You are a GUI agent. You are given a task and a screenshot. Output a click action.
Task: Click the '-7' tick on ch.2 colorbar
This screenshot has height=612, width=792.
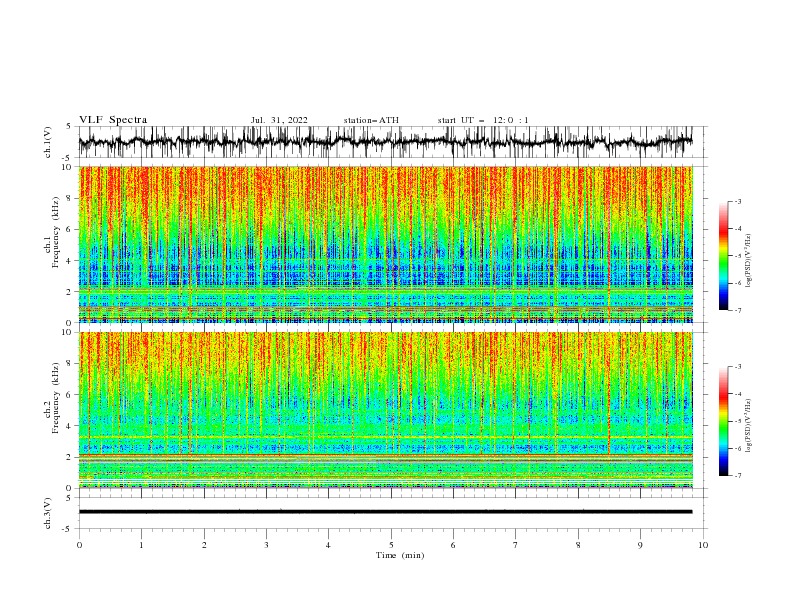click(737, 476)
